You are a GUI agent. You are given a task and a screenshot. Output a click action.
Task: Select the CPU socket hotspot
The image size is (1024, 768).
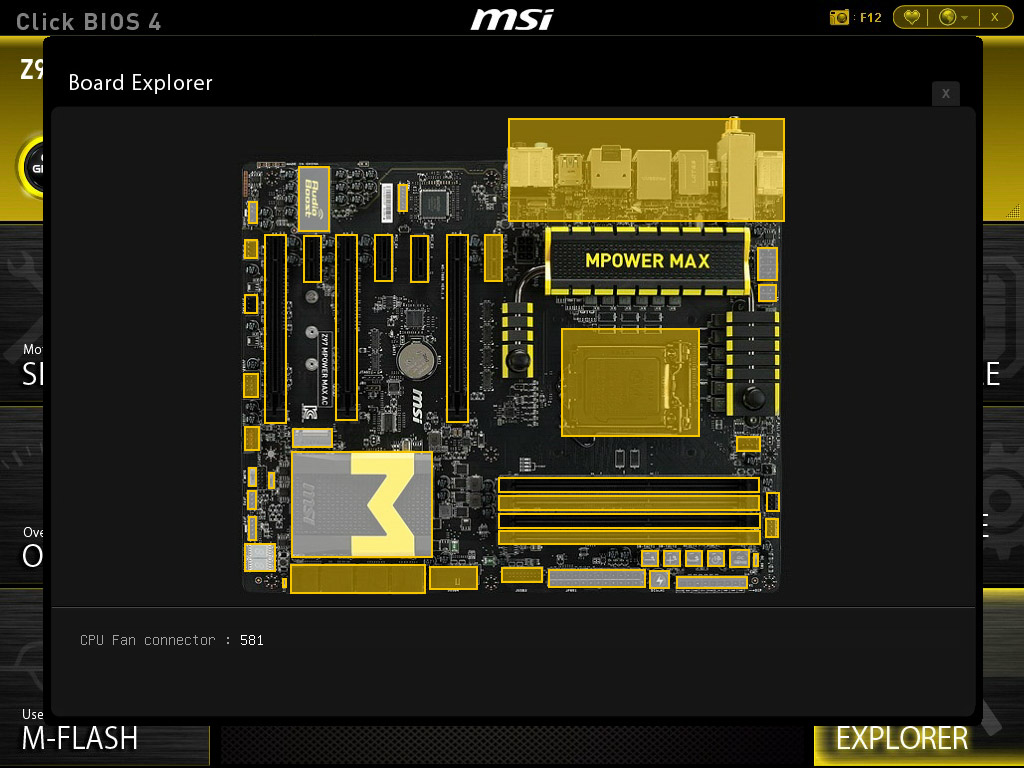coord(630,382)
